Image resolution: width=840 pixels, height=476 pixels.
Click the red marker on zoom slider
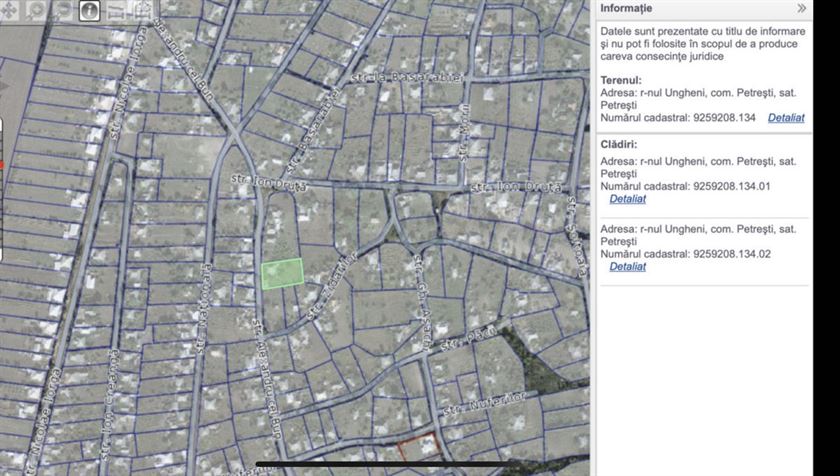click(2, 164)
